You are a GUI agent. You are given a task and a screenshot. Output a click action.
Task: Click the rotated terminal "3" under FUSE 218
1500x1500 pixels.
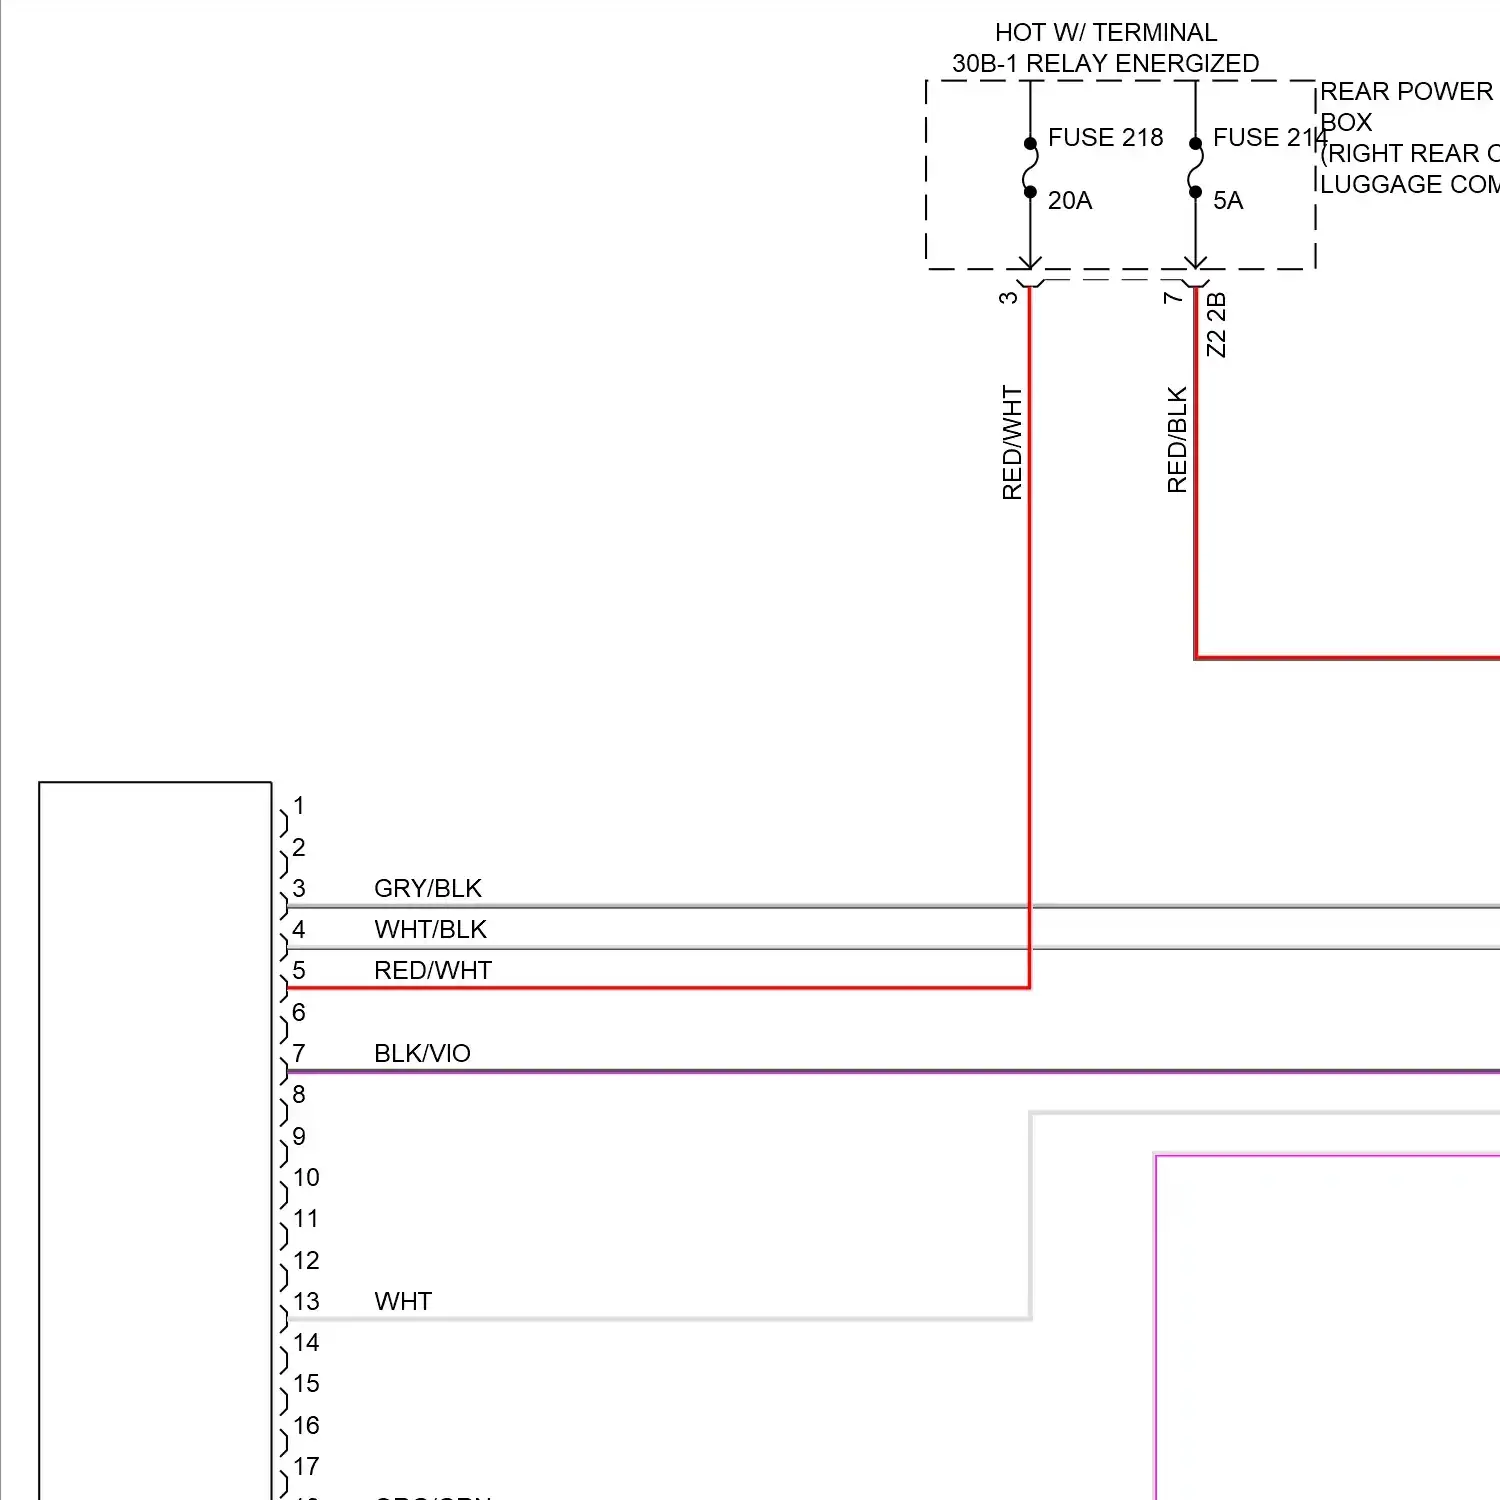[x=1008, y=297]
